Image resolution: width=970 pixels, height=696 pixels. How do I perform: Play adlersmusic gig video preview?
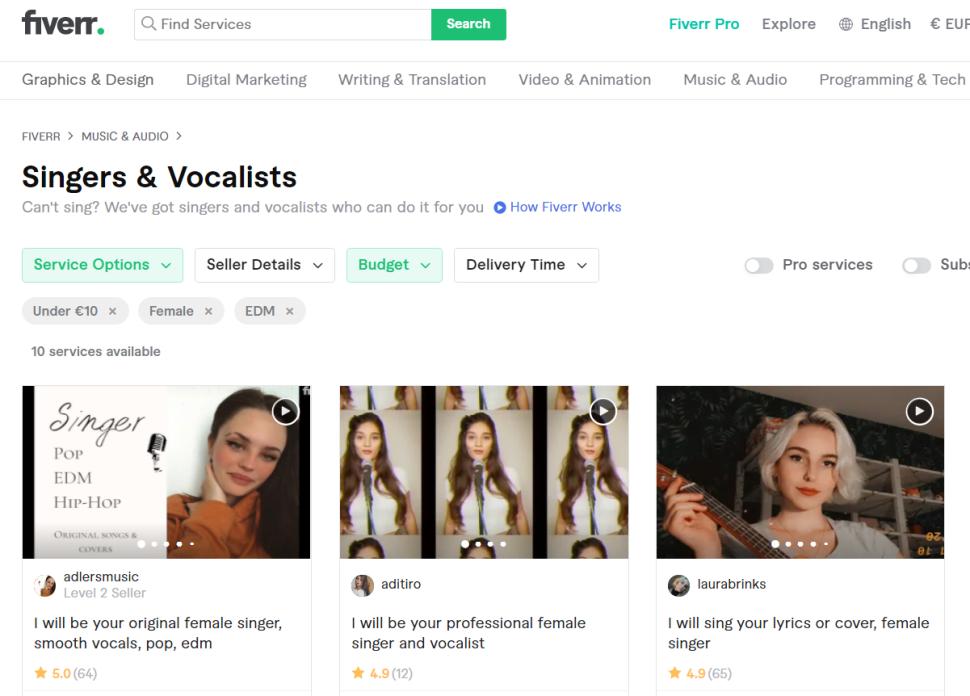pos(285,411)
